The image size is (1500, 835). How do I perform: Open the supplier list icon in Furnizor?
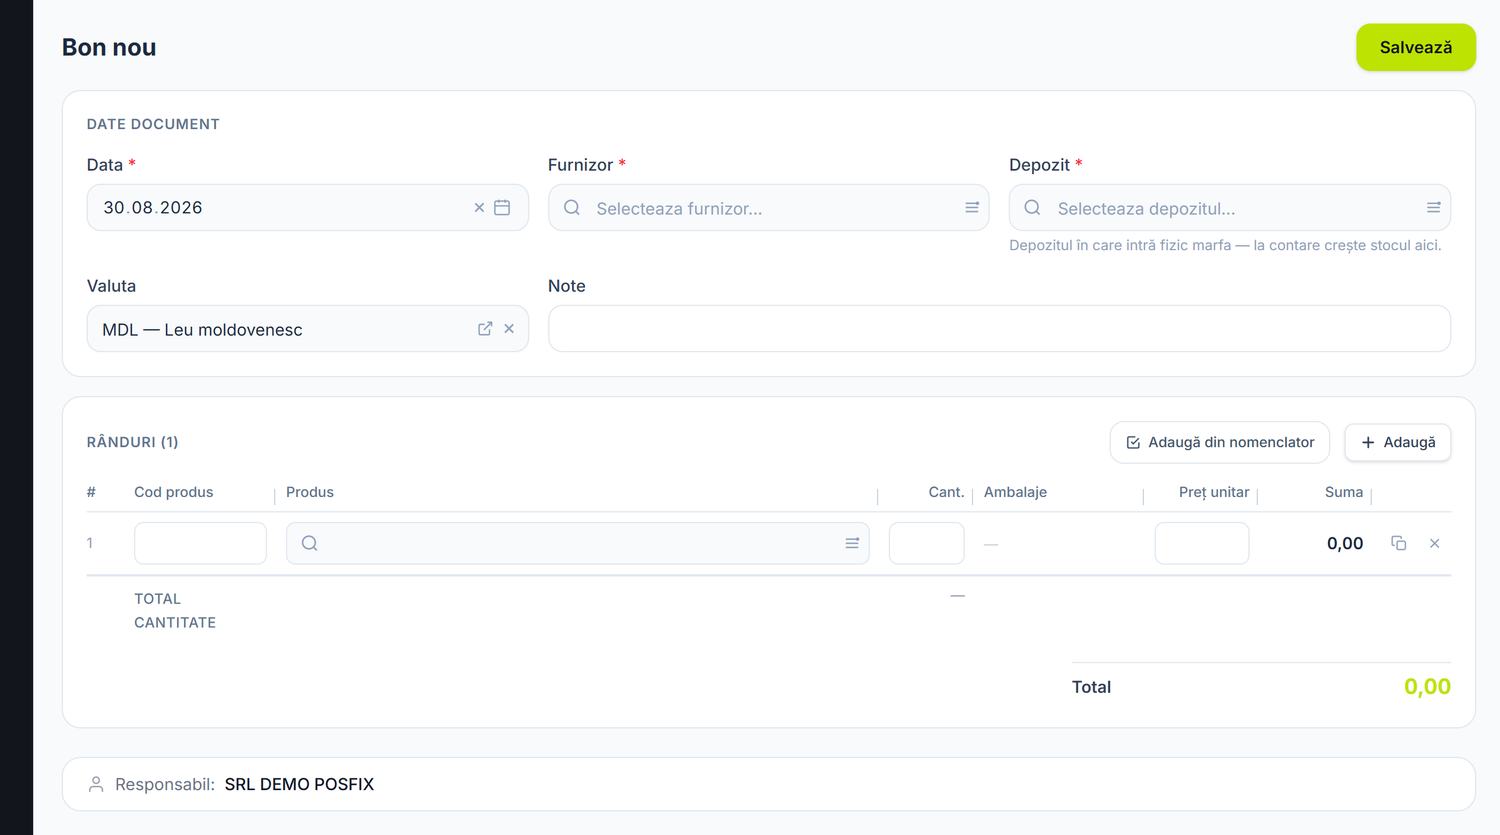coord(972,208)
